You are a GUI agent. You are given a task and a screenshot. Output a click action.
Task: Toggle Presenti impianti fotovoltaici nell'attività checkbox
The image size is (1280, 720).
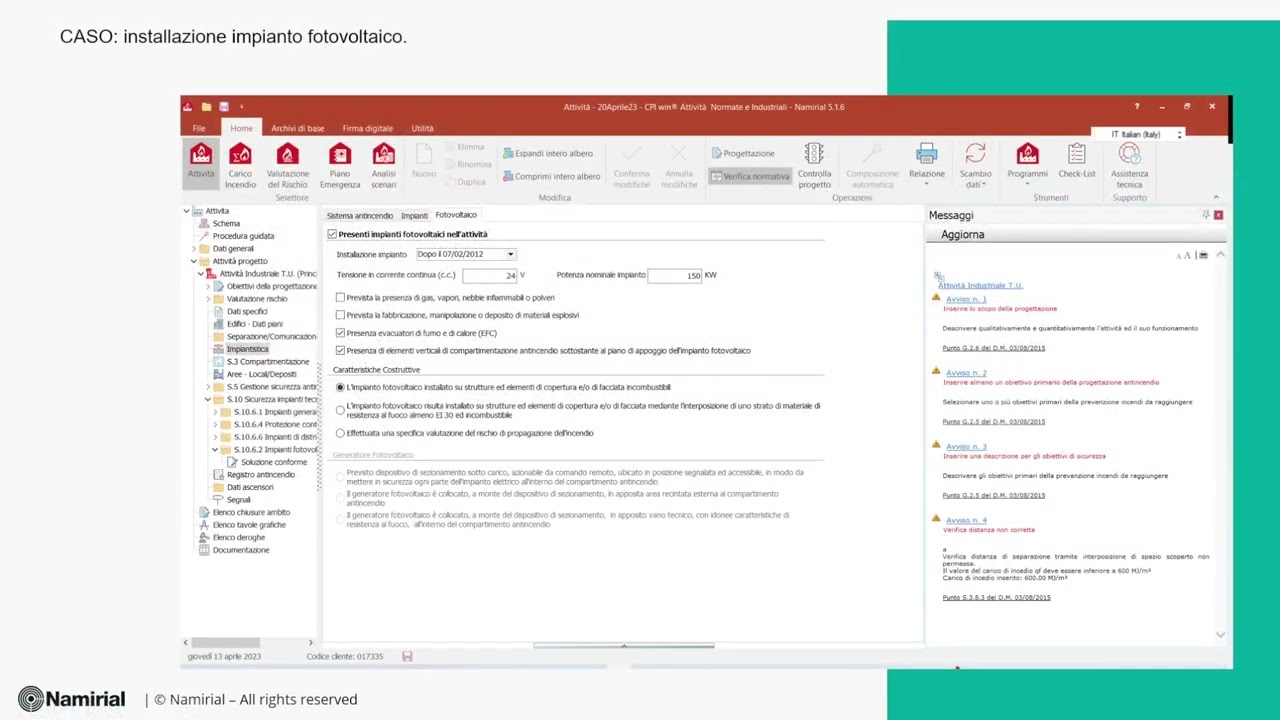pyautogui.click(x=332, y=234)
